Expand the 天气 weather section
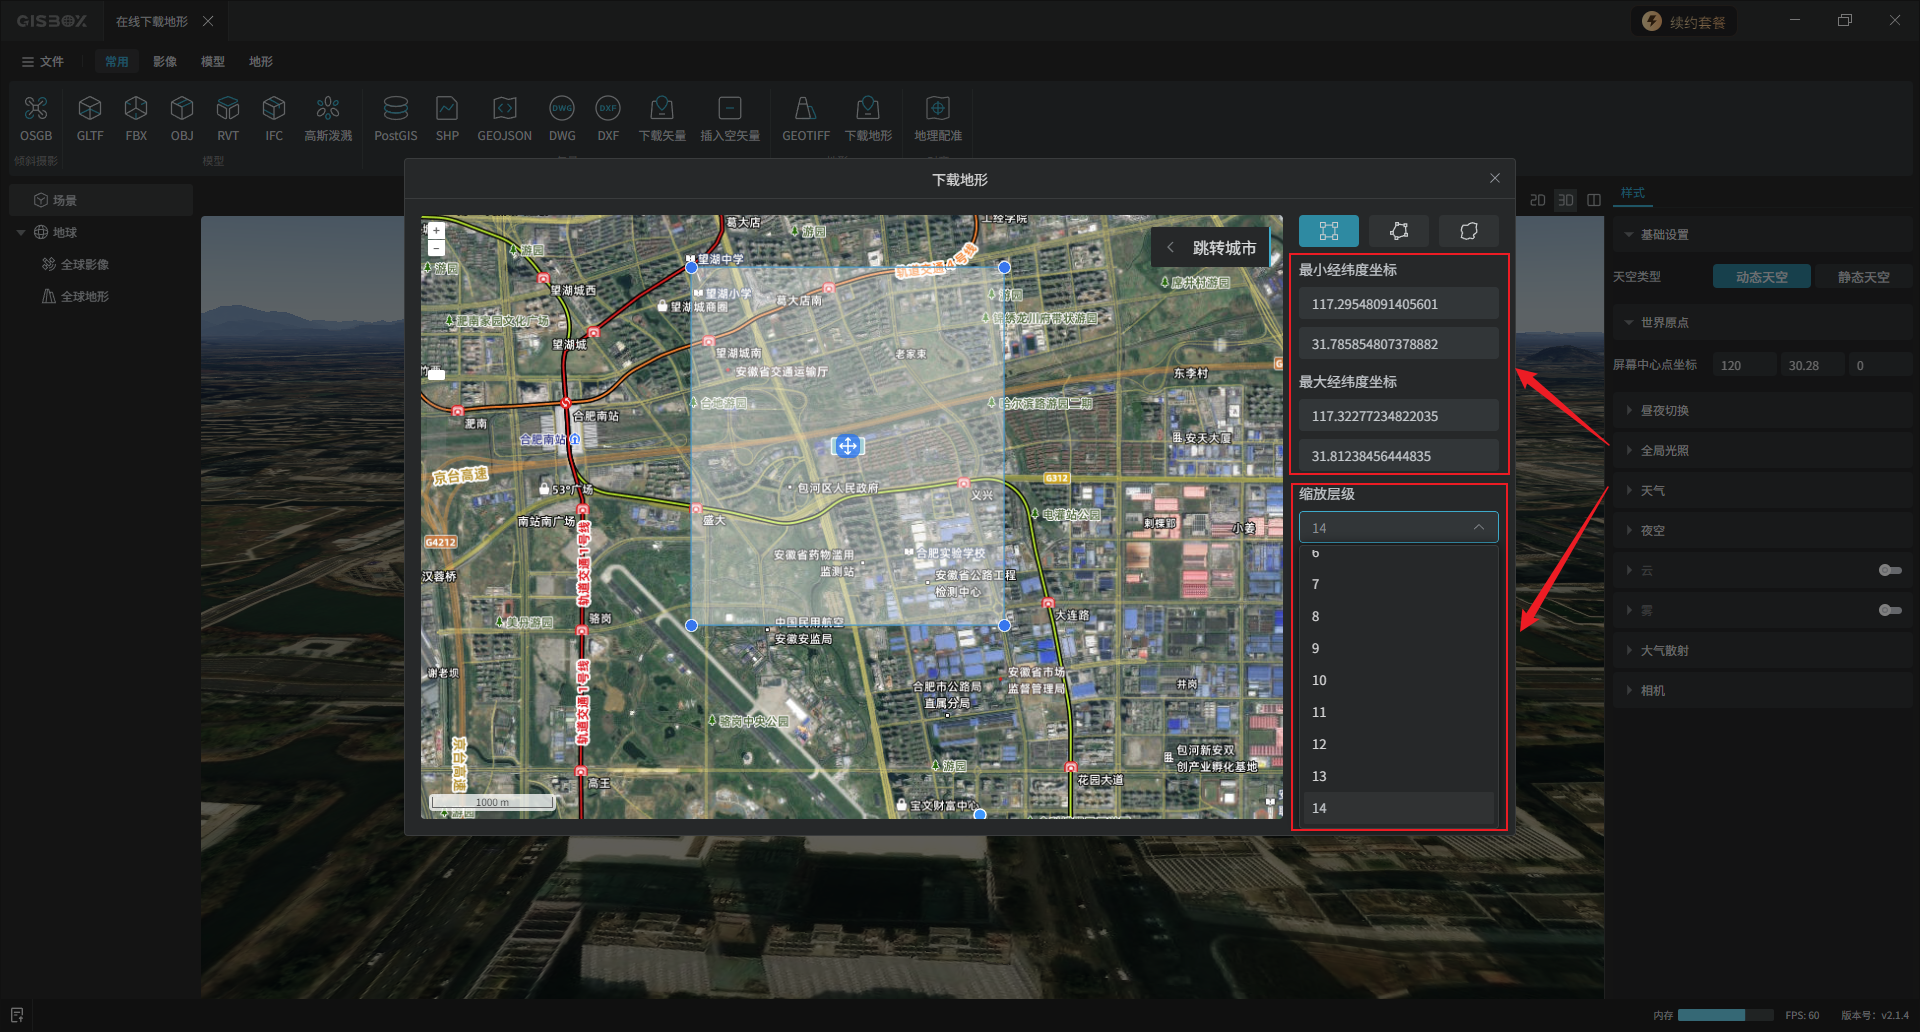1920x1032 pixels. pos(1653,491)
